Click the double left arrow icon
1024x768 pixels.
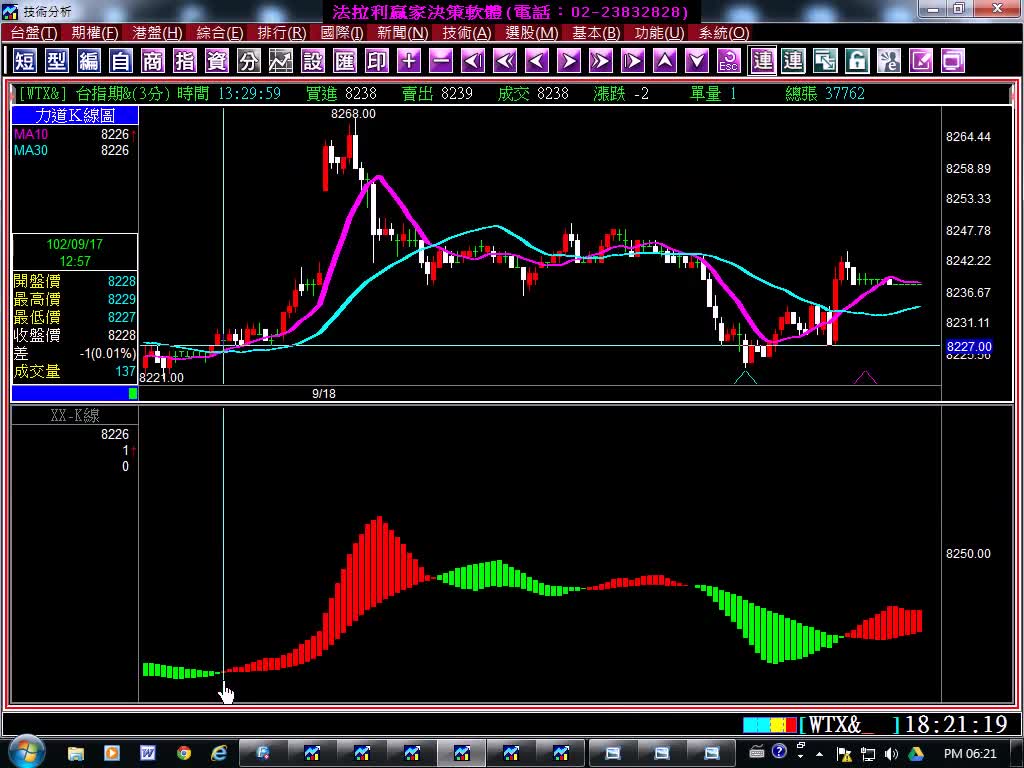(505, 61)
